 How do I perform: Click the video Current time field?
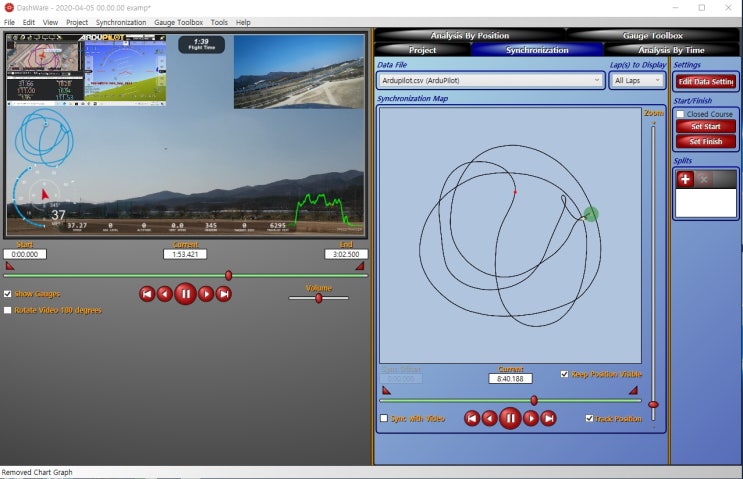pyautogui.click(x=185, y=254)
